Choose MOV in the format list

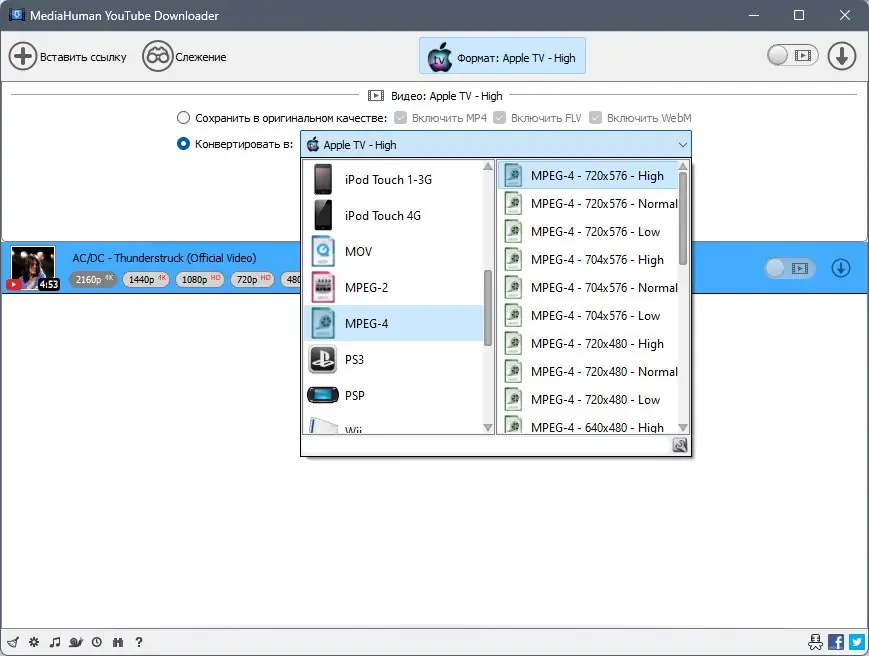[x=393, y=252]
